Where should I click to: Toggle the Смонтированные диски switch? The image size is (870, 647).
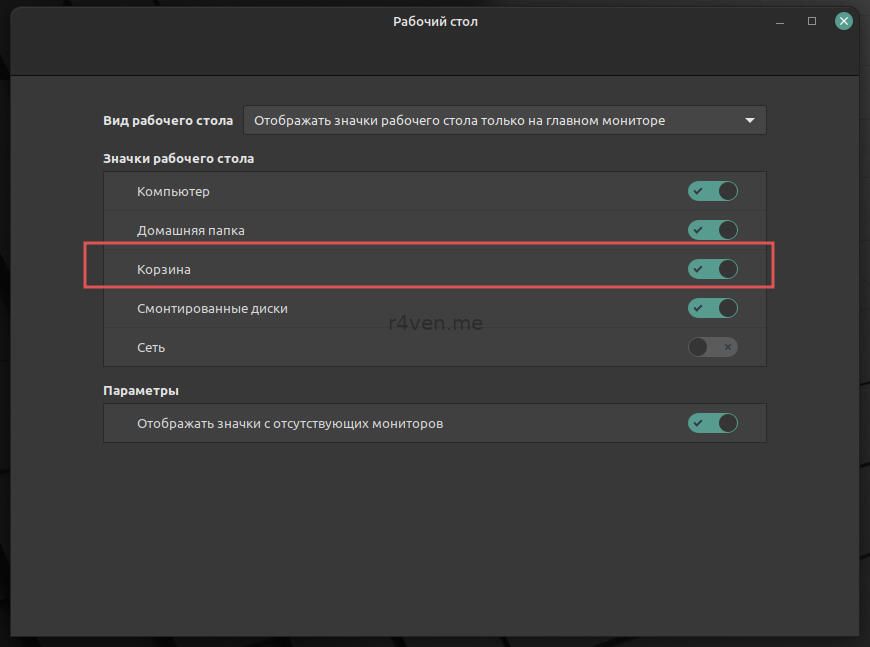[x=712, y=308]
